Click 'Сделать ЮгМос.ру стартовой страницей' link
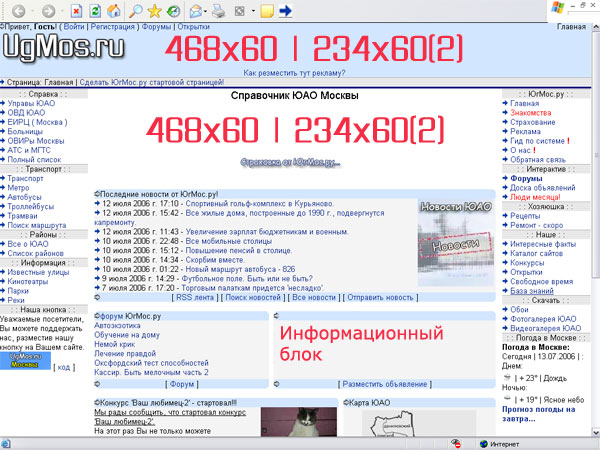Viewport: 600px width, 450px height. (x=152, y=82)
